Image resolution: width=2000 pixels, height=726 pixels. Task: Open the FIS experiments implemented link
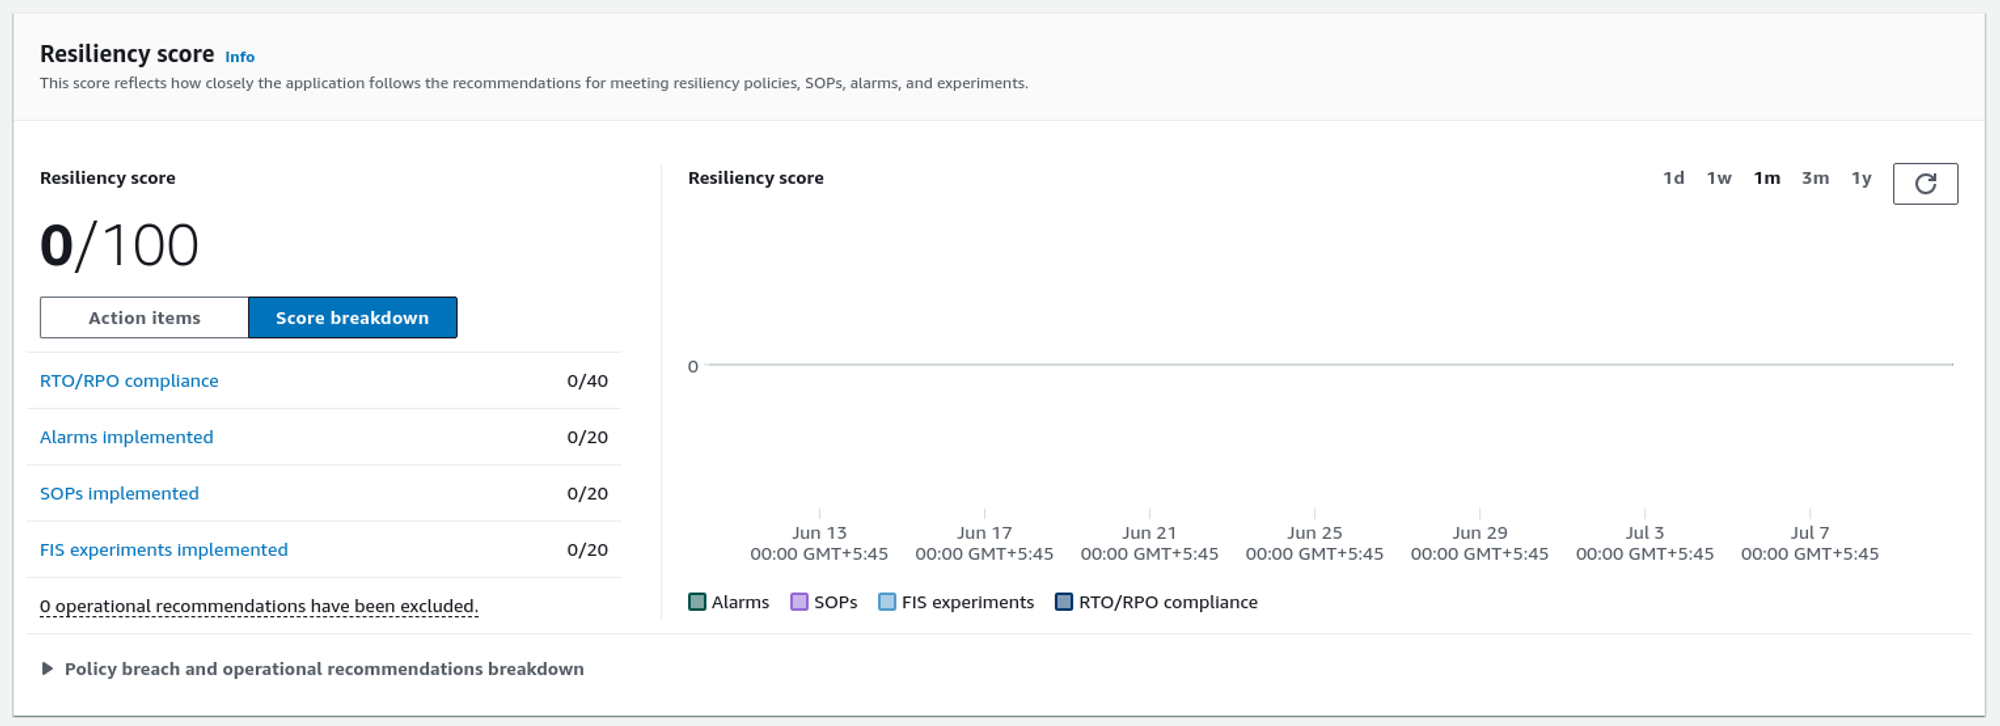(x=163, y=550)
